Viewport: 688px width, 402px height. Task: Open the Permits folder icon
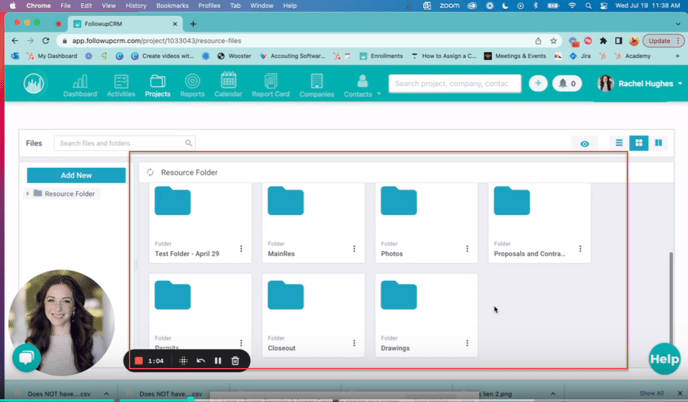click(172, 295)
